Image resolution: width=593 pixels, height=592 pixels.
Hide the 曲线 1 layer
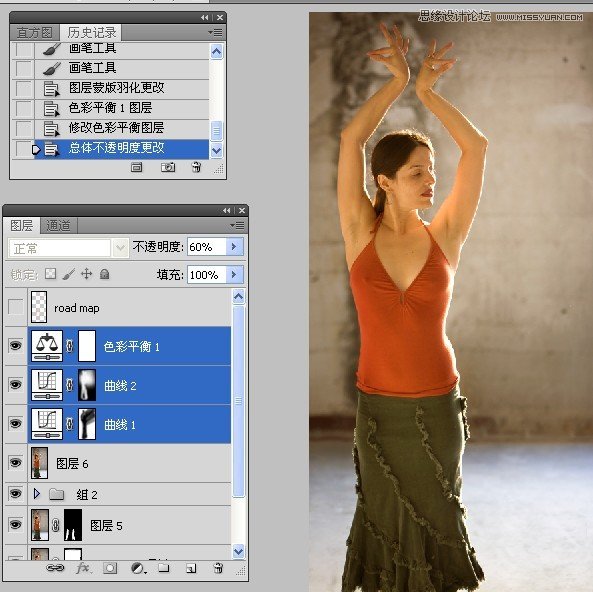[16, 424]
